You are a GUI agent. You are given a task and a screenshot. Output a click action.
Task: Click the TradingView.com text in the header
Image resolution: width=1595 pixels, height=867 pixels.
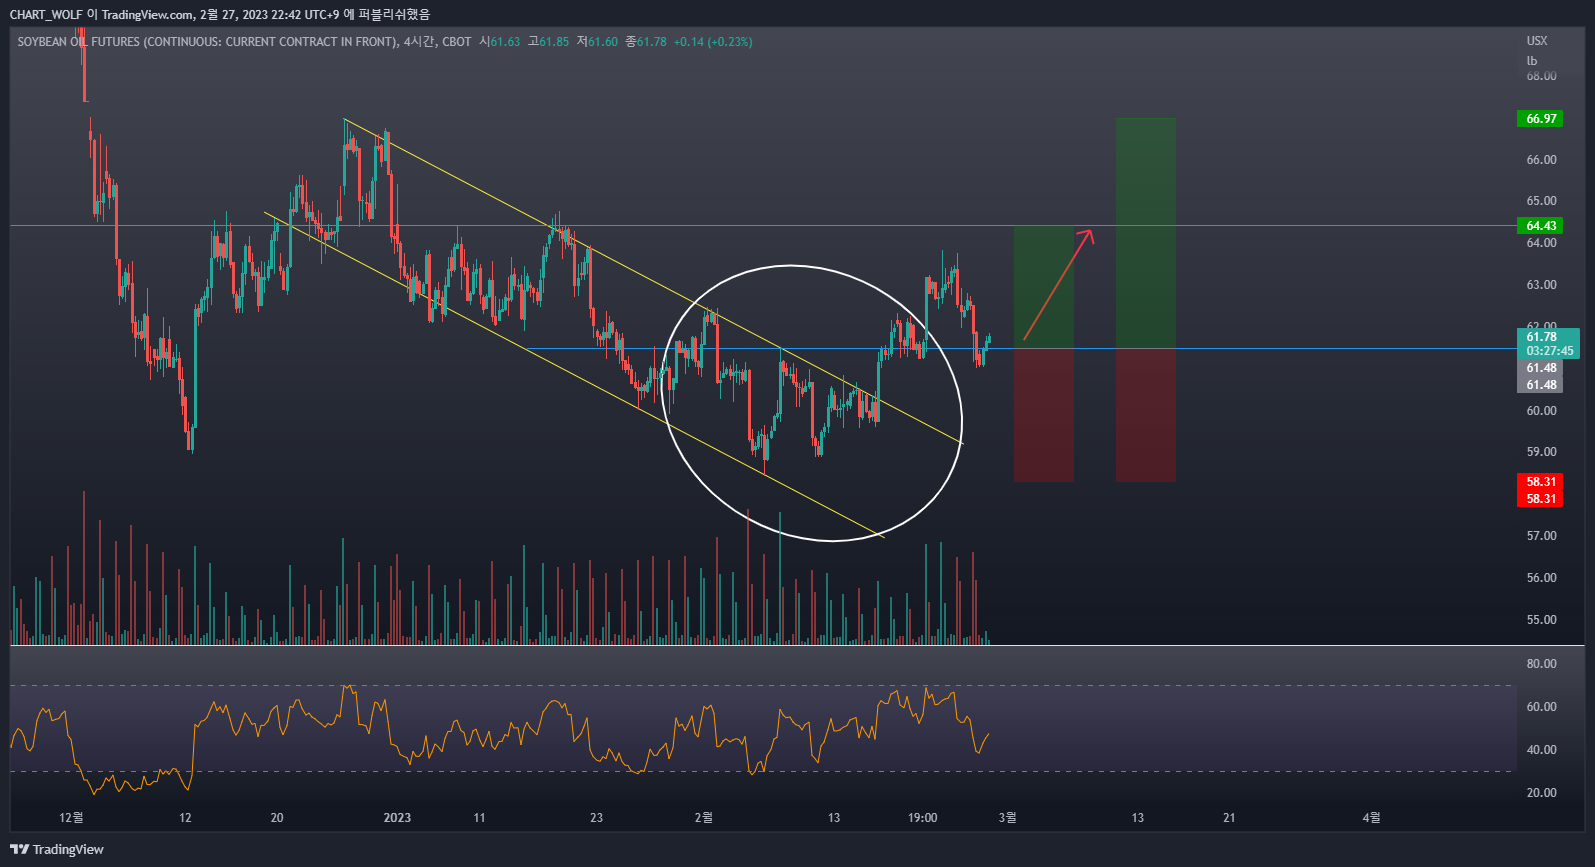point(147,14)
